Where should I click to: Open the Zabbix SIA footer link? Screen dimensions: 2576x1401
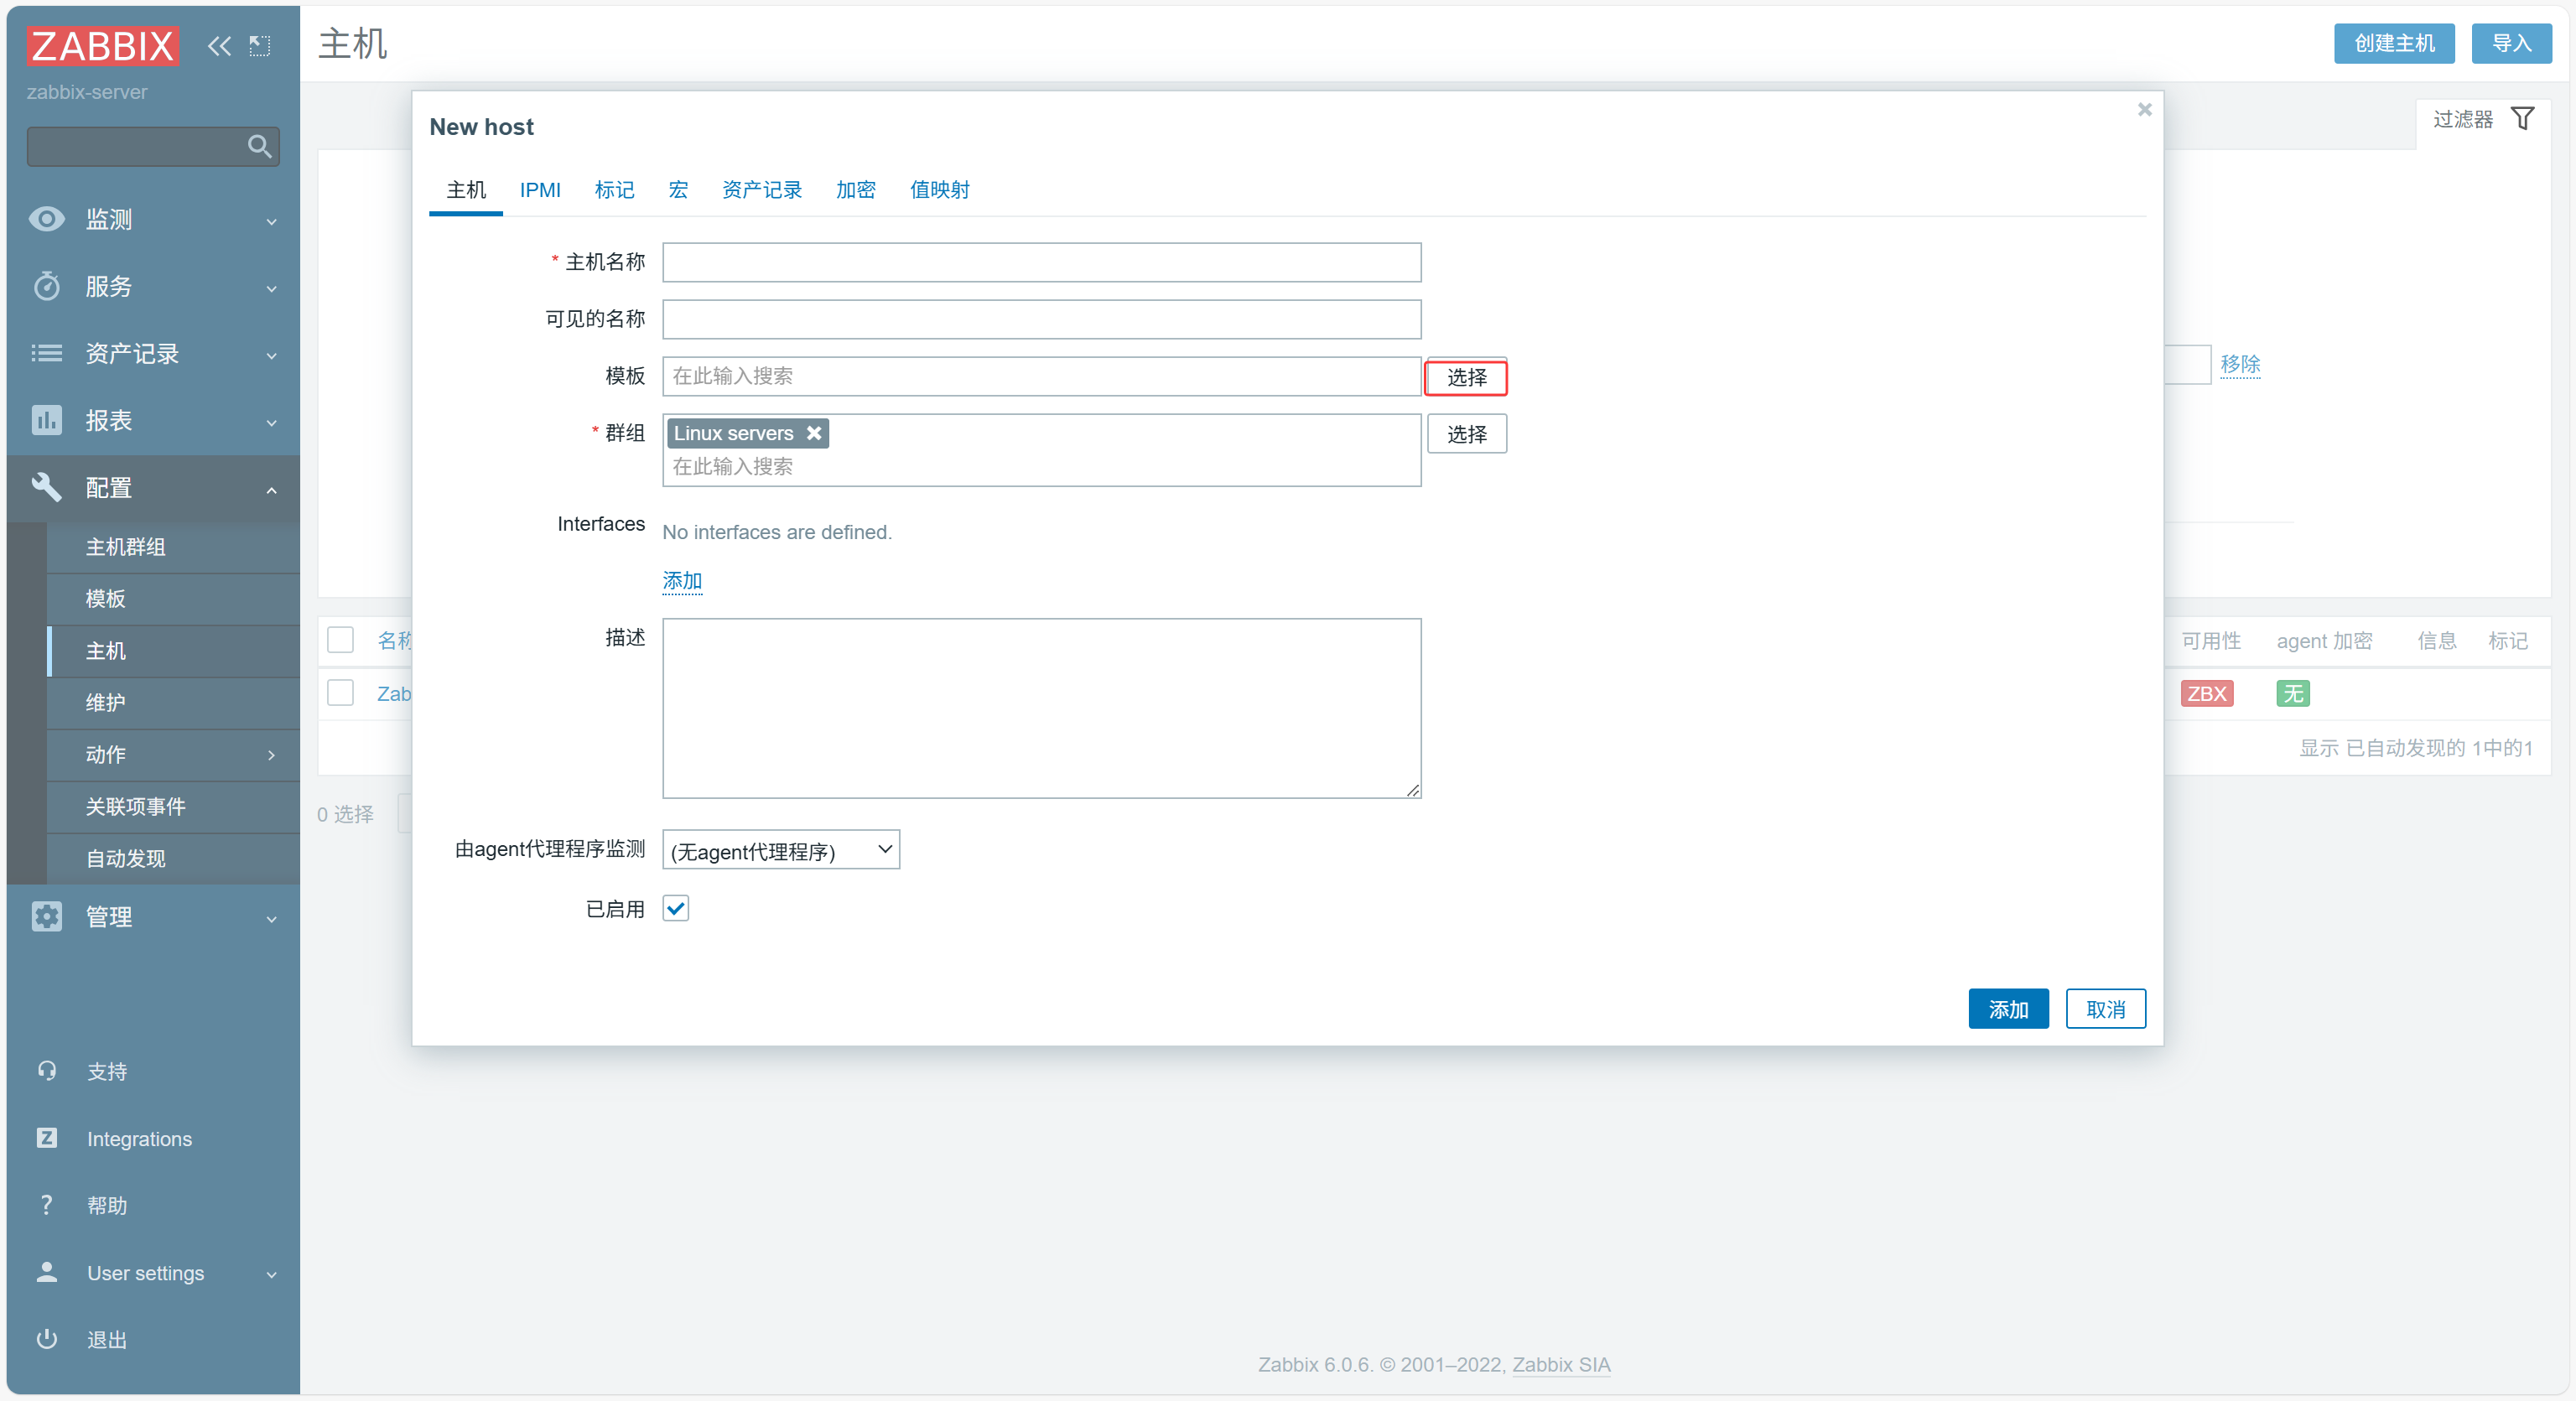(x=1561, y=1364)
